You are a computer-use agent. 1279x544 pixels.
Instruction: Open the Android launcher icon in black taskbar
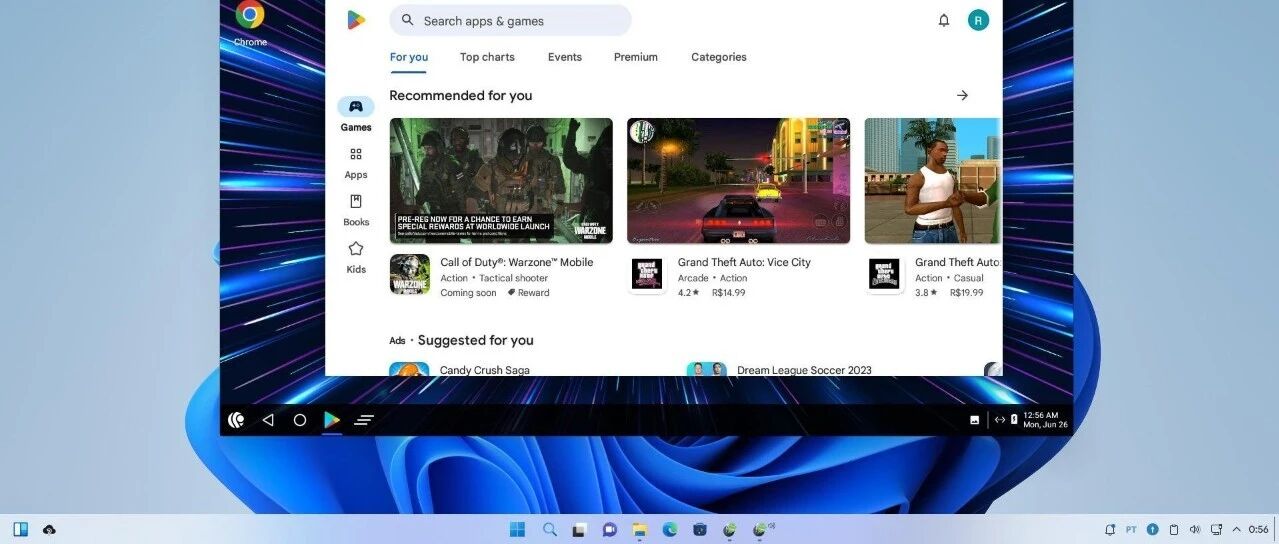(x=236, y=420)
